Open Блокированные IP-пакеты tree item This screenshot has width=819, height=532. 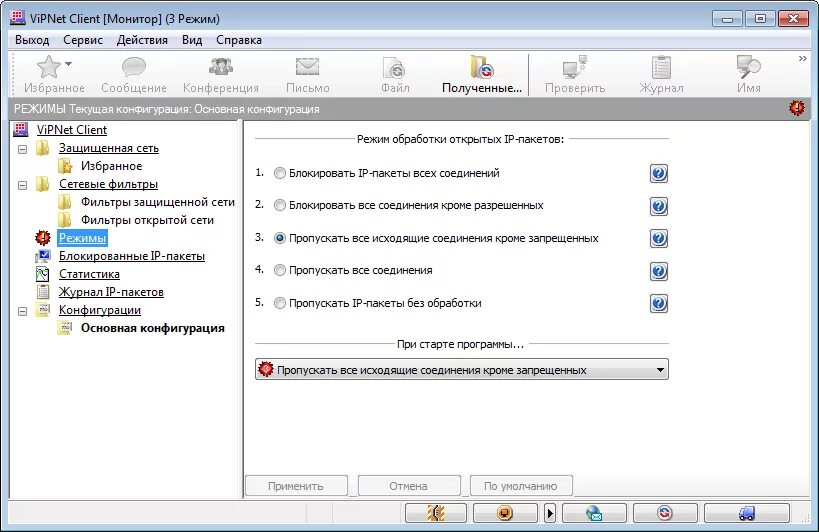point(132,256)
